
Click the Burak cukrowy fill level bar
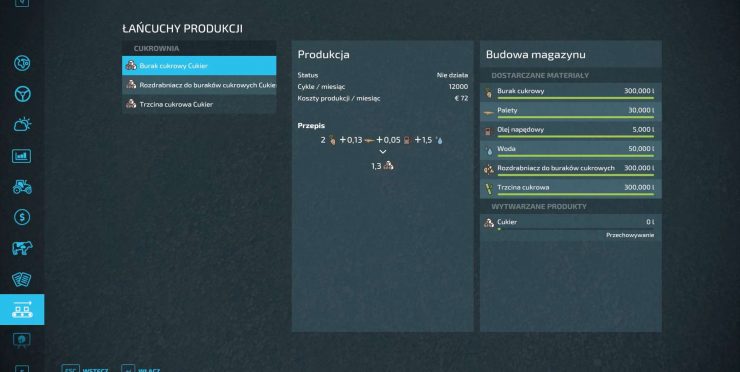click(x=575, y=98)
